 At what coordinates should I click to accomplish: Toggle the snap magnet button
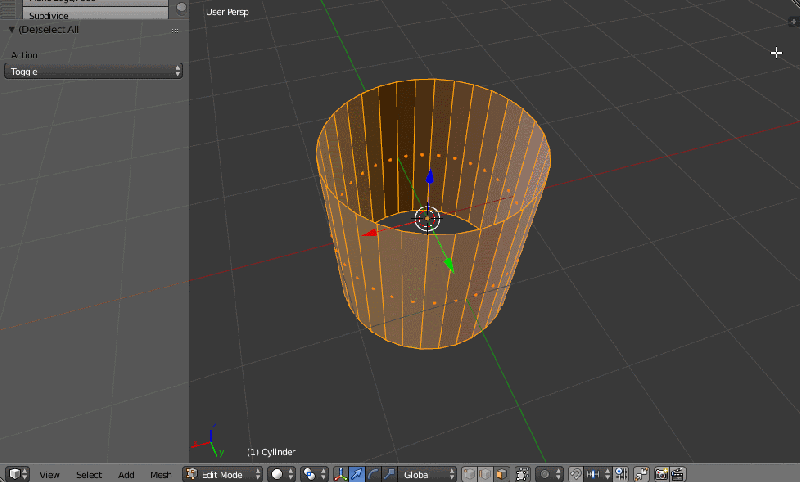click(x=576, y=474)
